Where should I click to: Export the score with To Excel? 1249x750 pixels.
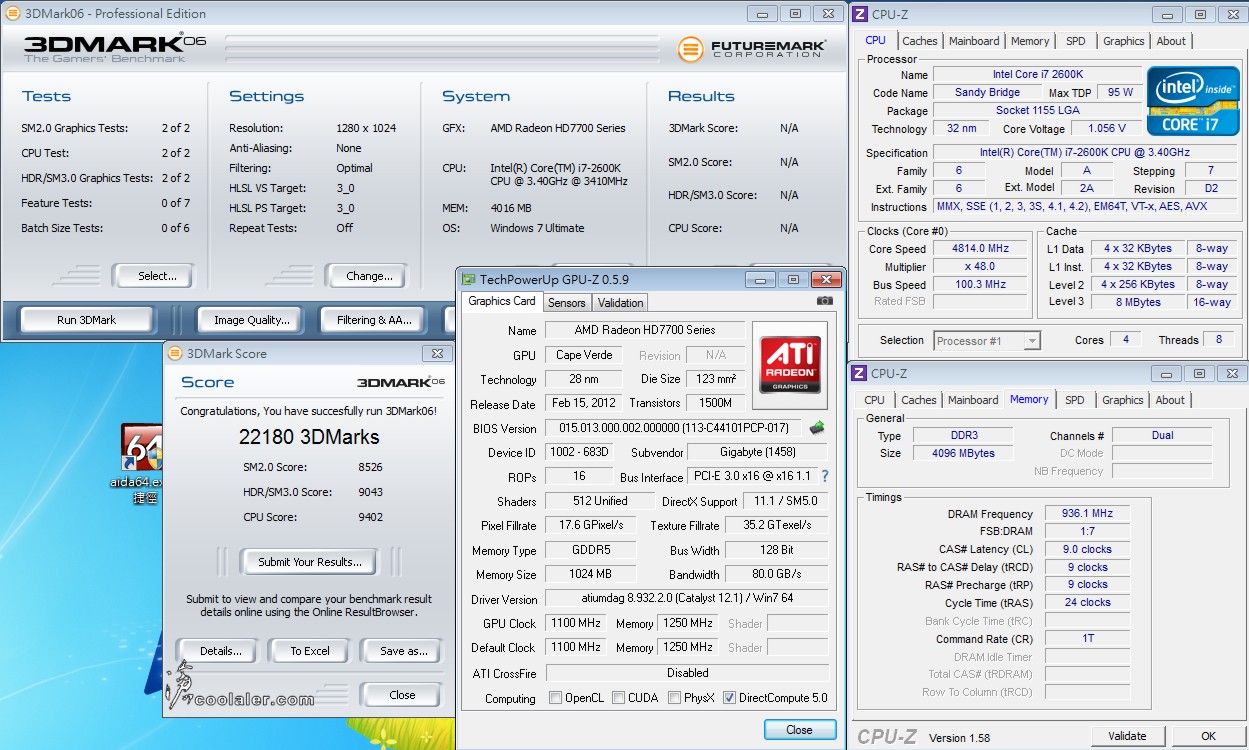310,651
